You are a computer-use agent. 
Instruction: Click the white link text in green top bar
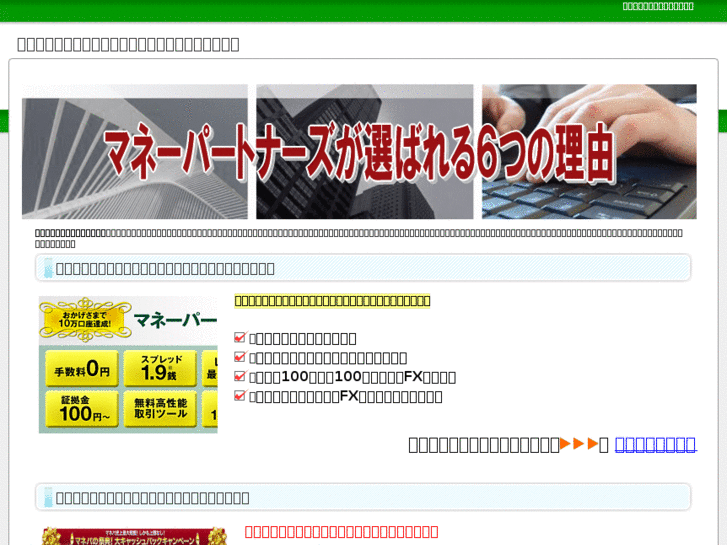point(658,6)
